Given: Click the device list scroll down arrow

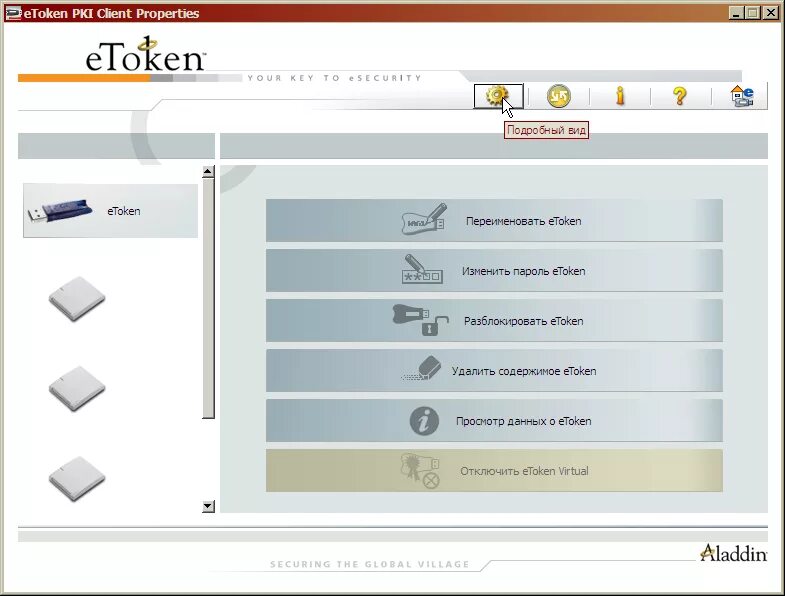Looking at the screenshot, I should (208, 506).
